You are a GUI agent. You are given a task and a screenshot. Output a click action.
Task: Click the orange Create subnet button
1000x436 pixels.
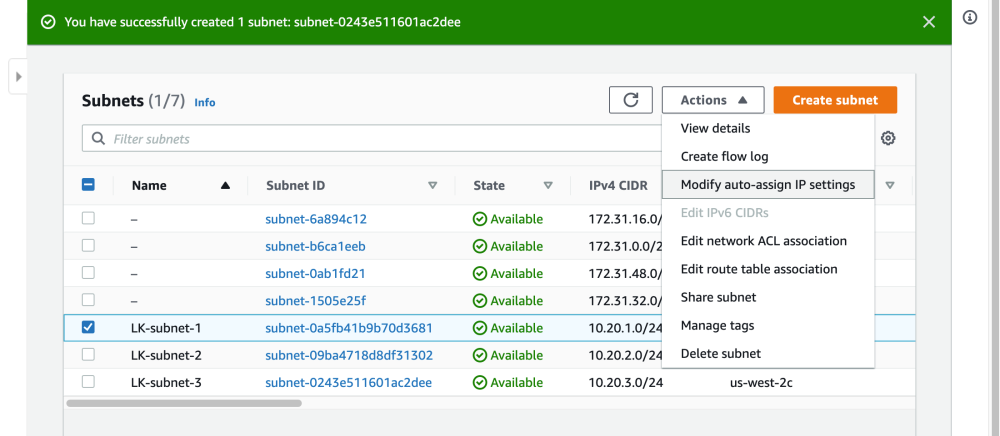834,100
